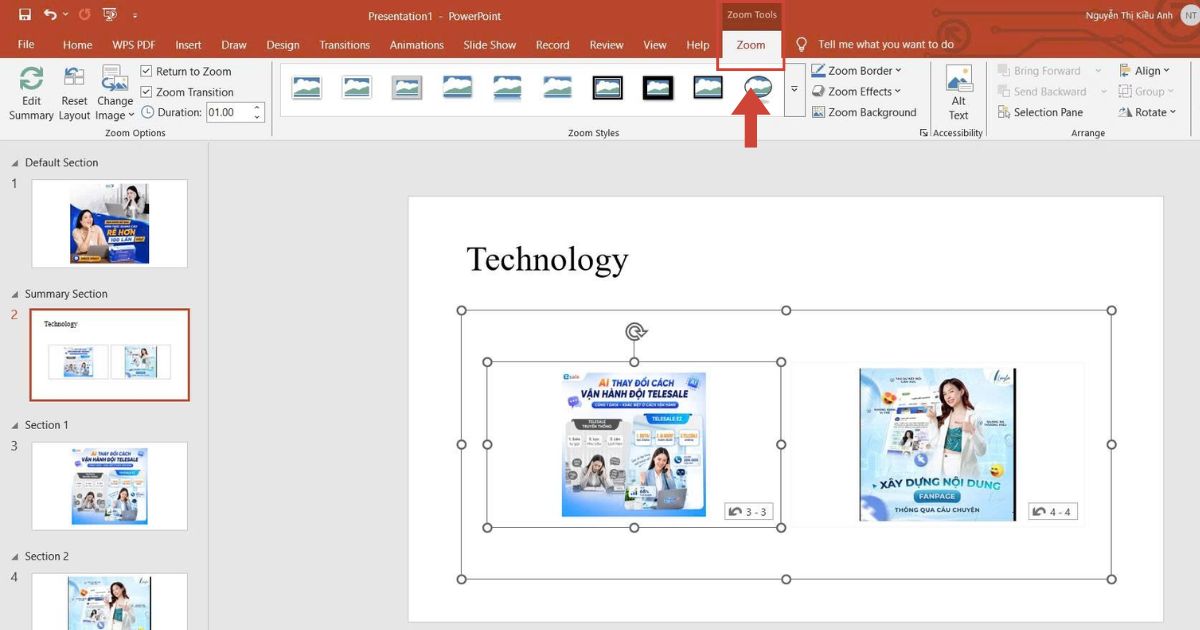Viewport: 1200px width, 630px height.
Task: Click Tell me what you want to do
Action: 885,45
